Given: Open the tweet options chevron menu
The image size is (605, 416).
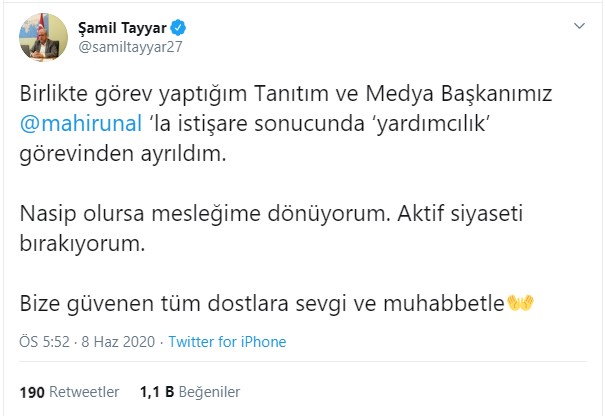Looking at the screenshot, I should click(578, 26).
